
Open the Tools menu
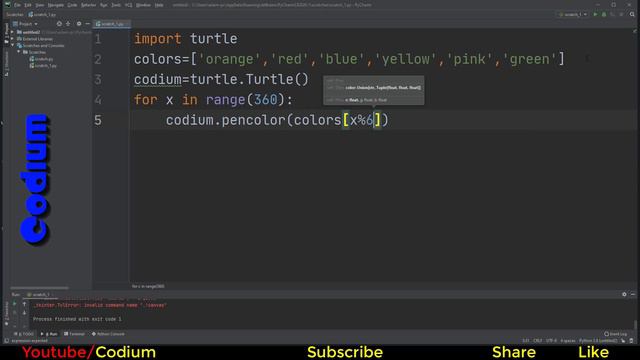point(116,5)
